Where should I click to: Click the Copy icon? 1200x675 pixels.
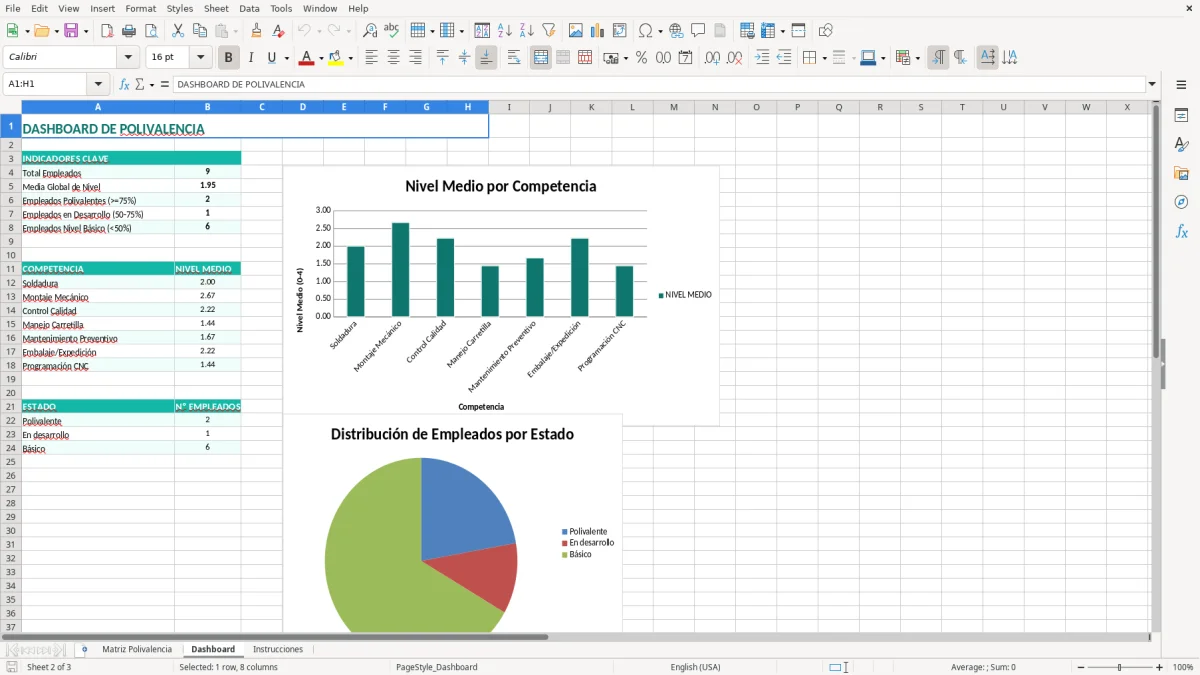[x=200, y=31]
